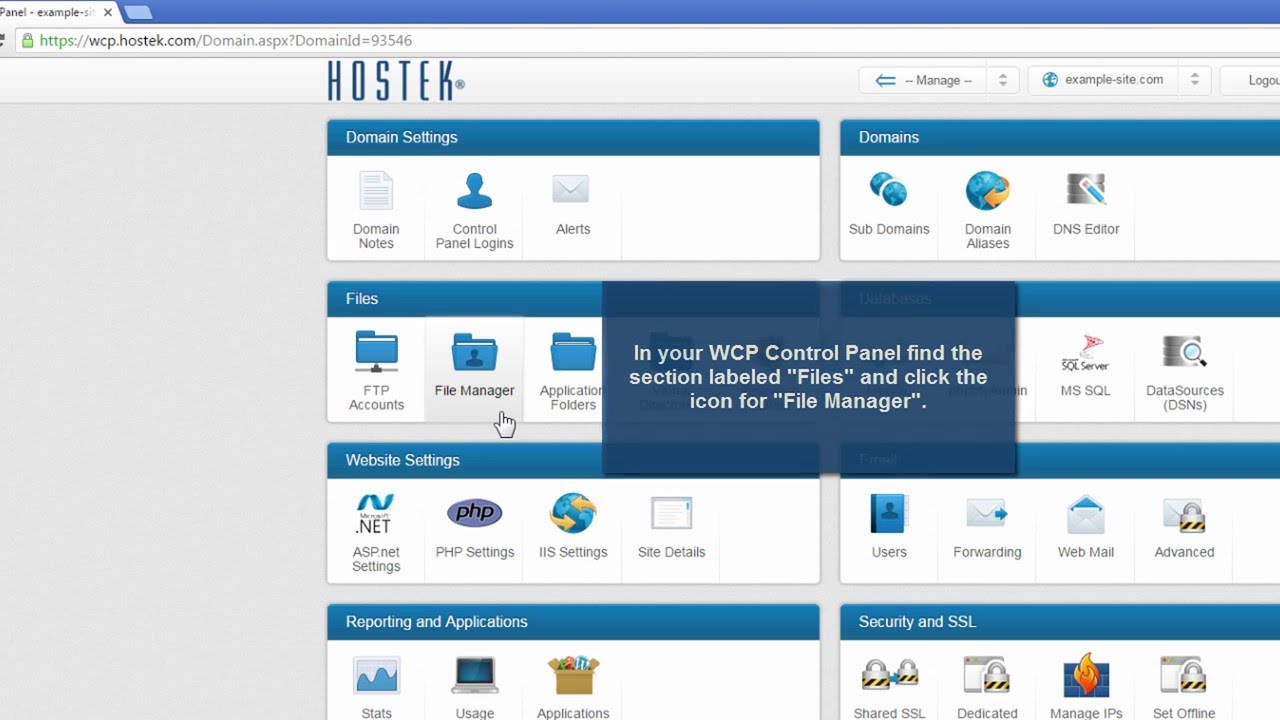
Task: Click the Domains panel header
Action: pyautogui.click(x=1060, y=137)
